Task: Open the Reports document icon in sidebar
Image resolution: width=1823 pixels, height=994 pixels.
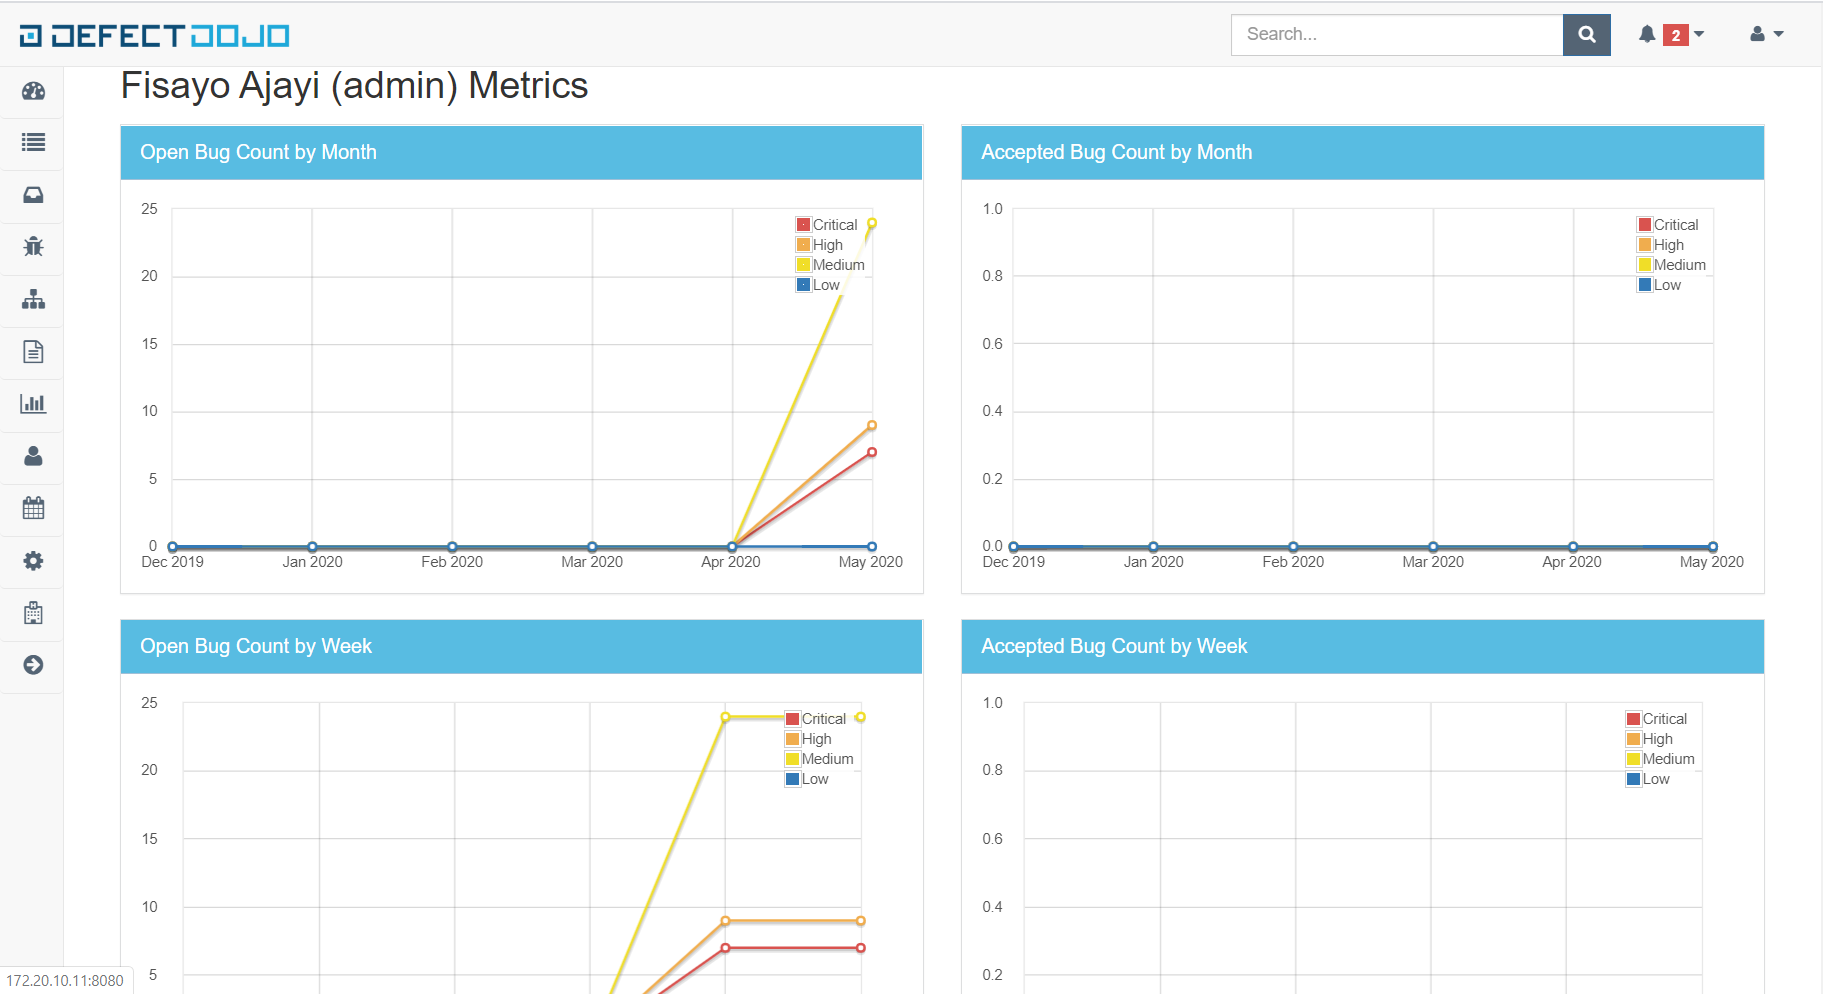Action: click(33, 351)
